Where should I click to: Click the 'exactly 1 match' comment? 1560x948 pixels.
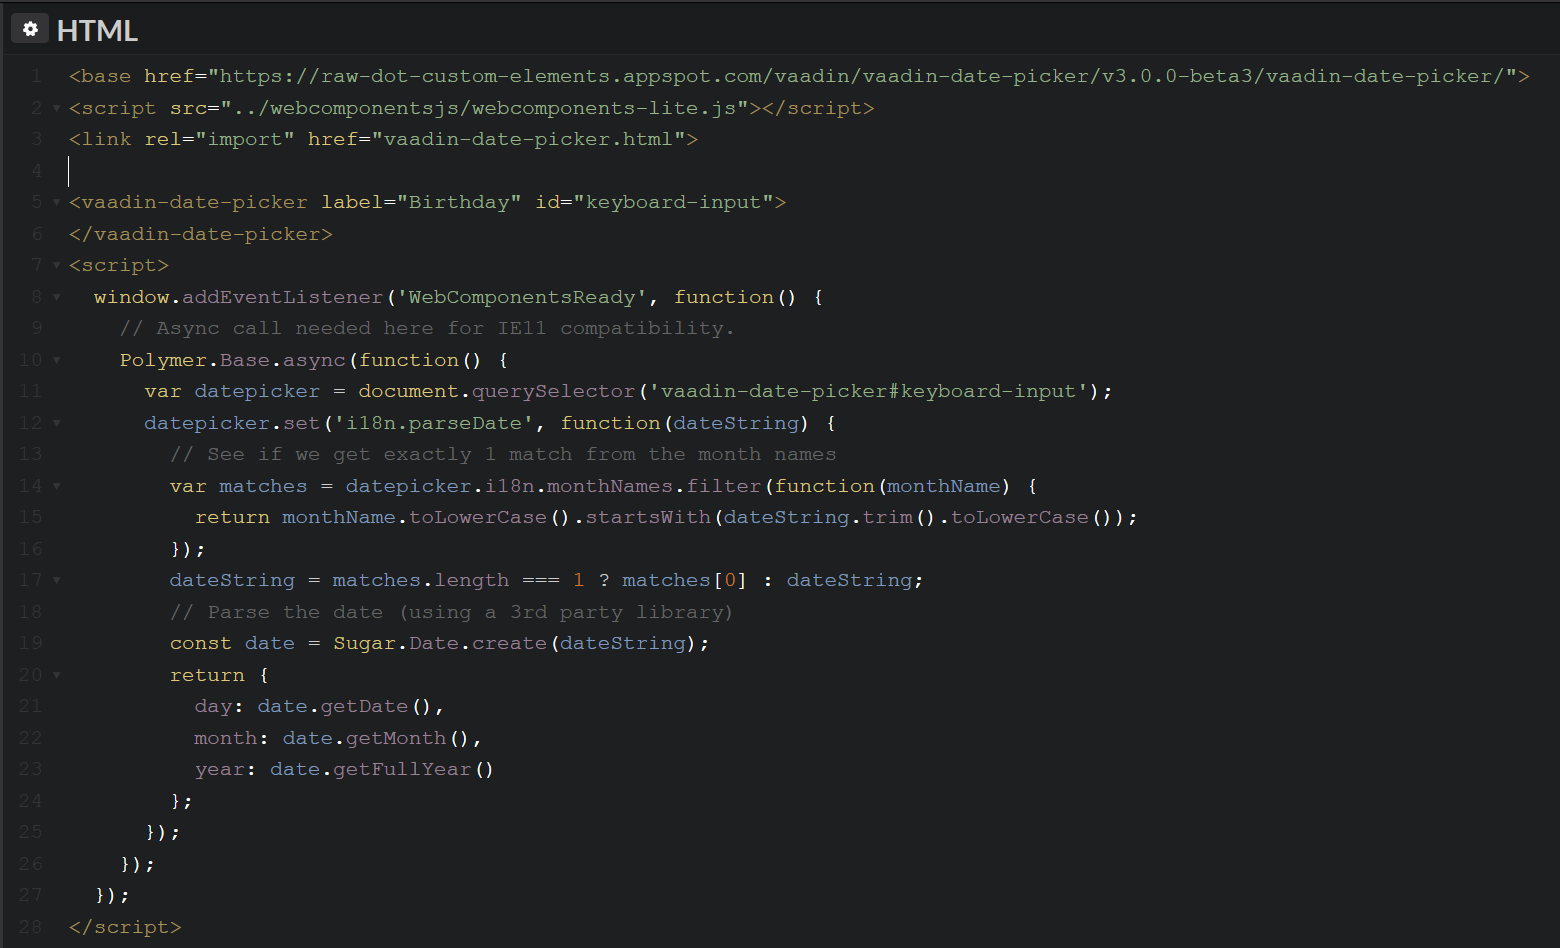[x=503, y=454]
